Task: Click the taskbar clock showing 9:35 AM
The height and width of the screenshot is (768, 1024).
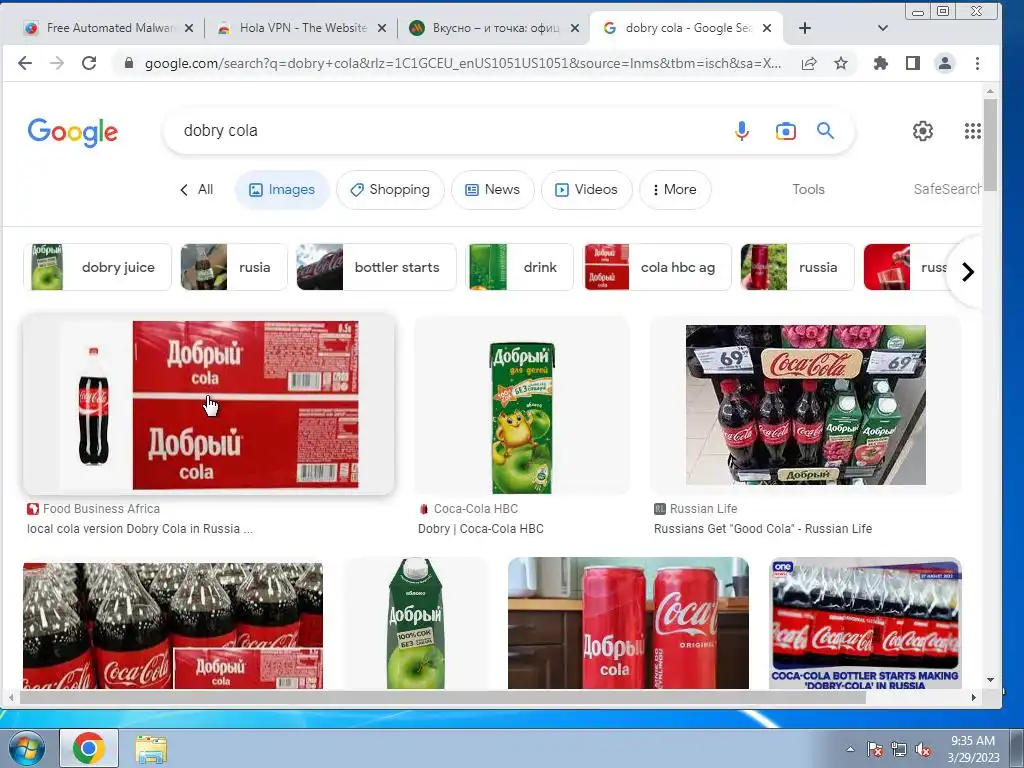Action: click(x=973, y=749)
